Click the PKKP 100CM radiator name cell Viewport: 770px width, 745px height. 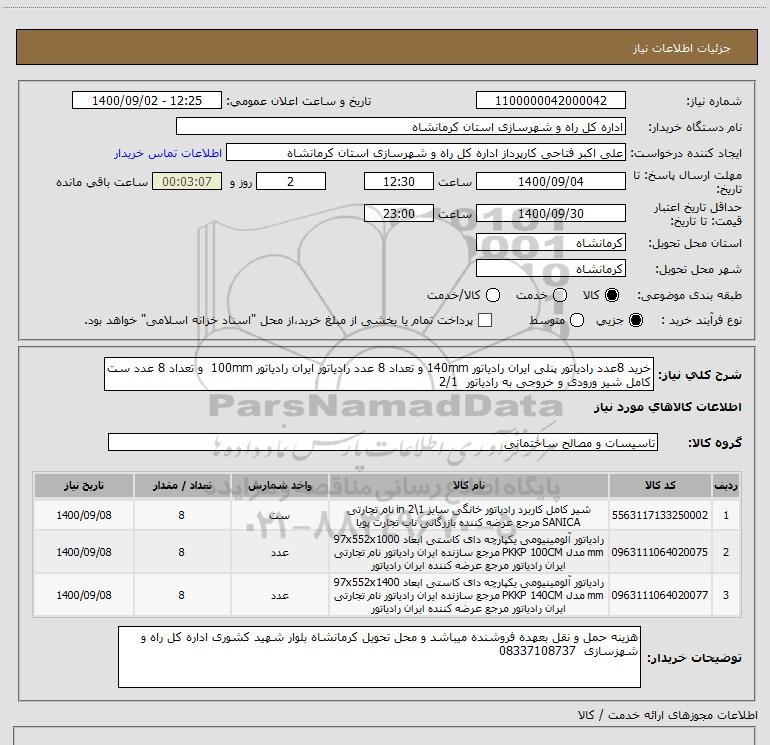468,552
